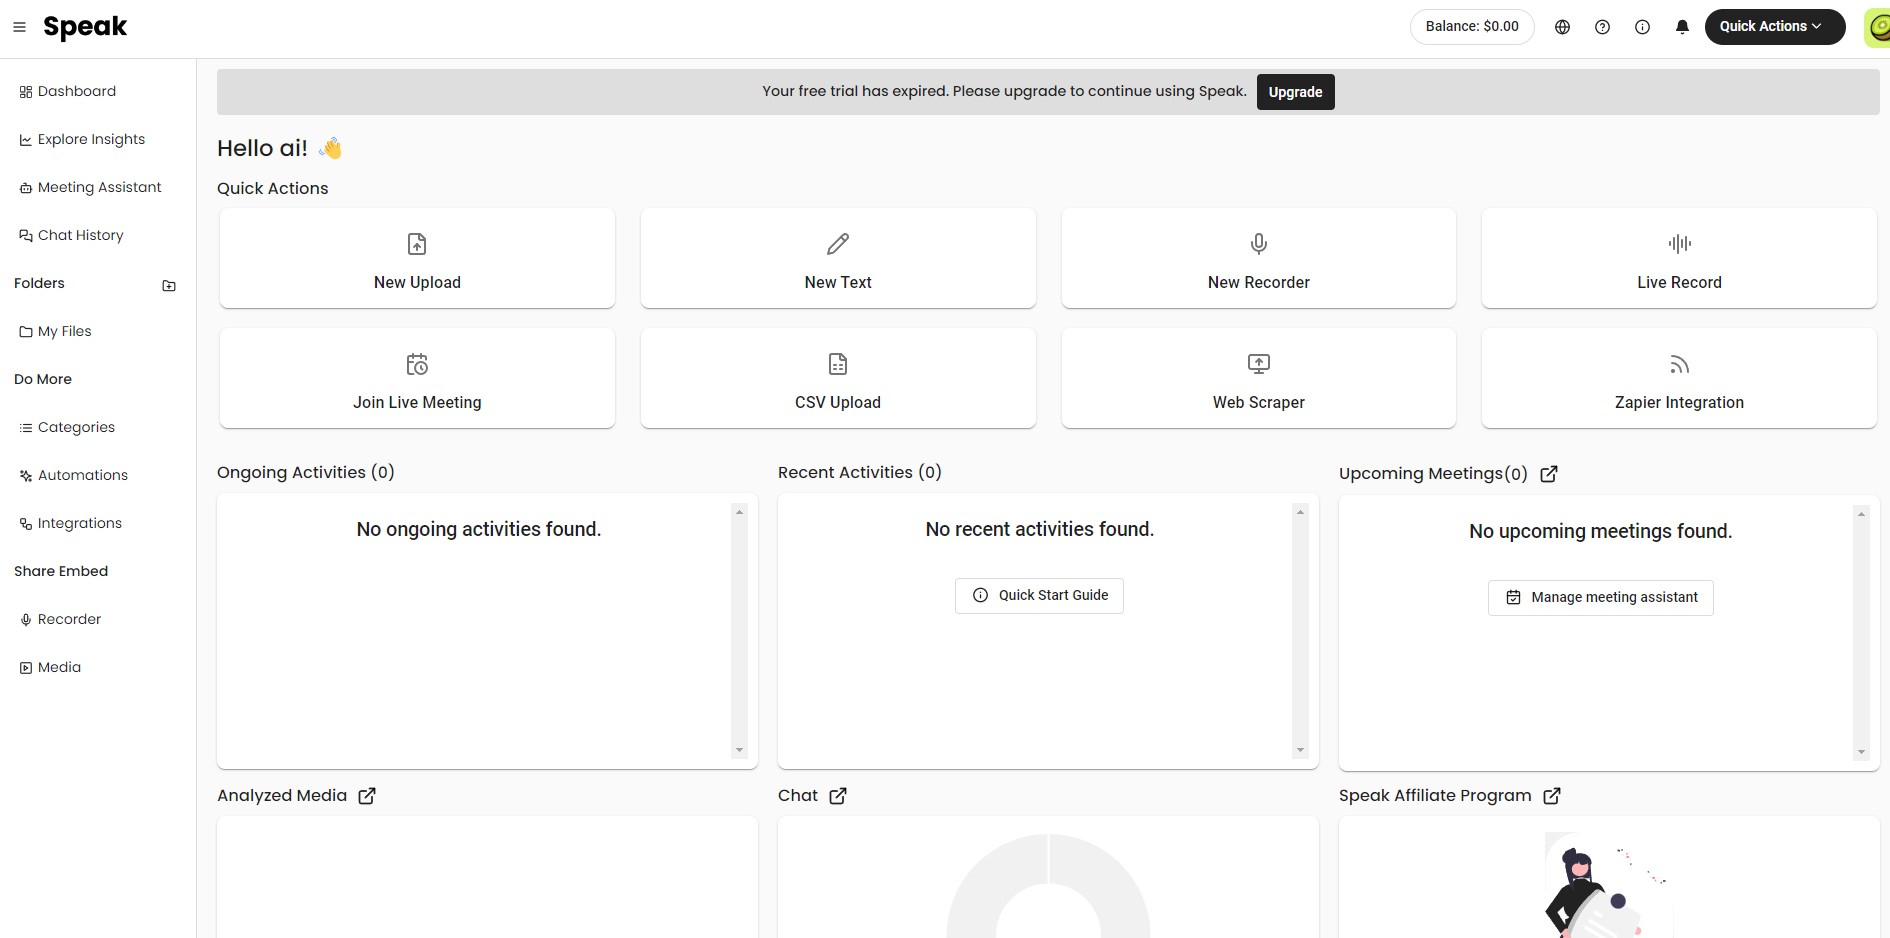
Task: Go to Dashboard in sidebar
Action: [x=68, y=91]
